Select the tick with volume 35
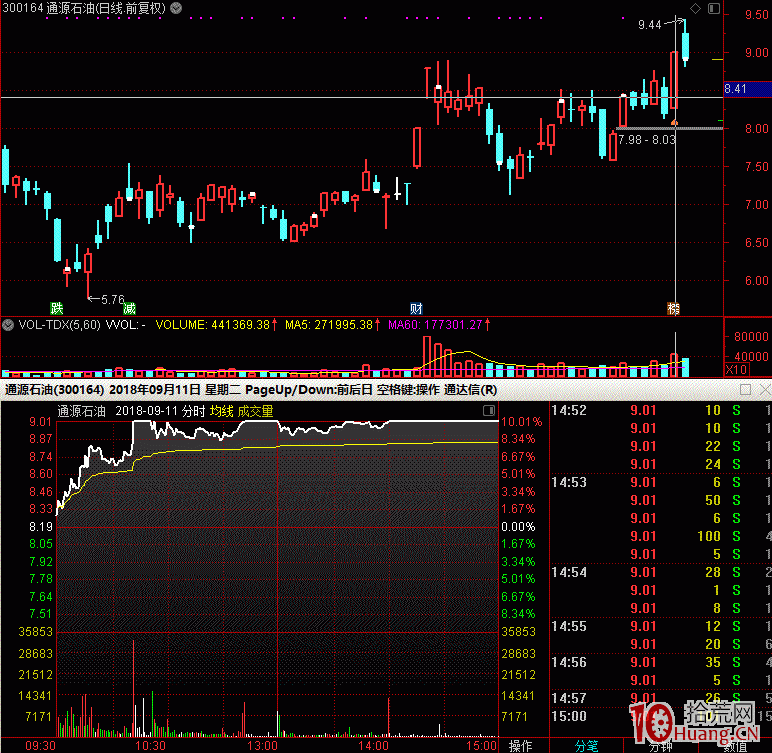Viewport: 772px width, 753px height. (660, 662)
